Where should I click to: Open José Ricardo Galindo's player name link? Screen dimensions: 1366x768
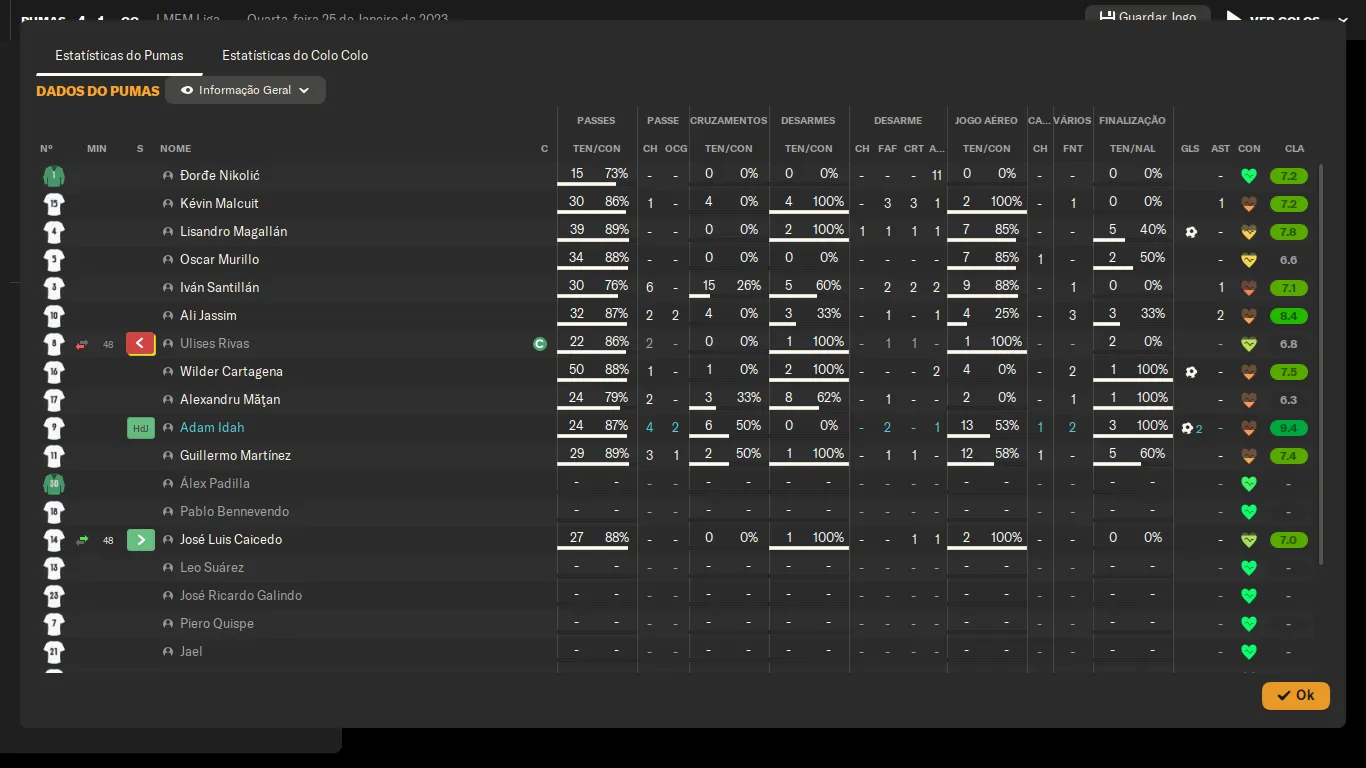(241, 596)
